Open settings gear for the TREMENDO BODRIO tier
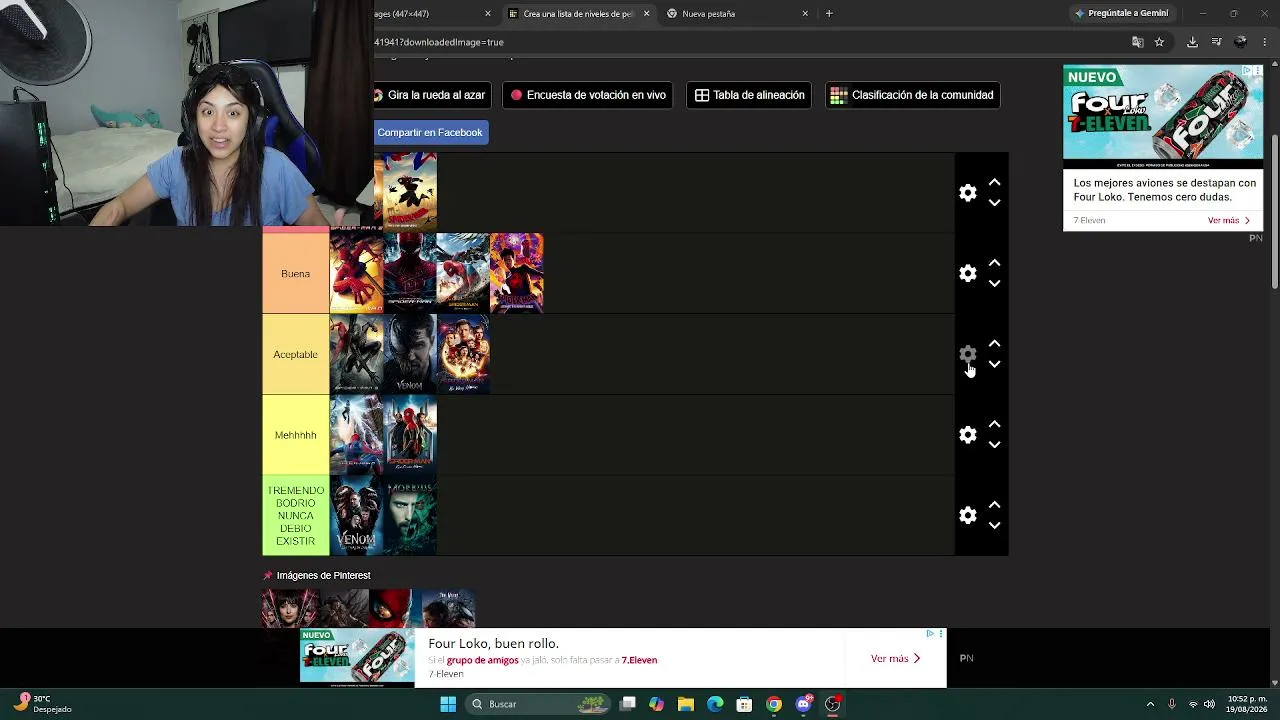The width and height of the screenshot is (1280, 720). click(967, 515)
